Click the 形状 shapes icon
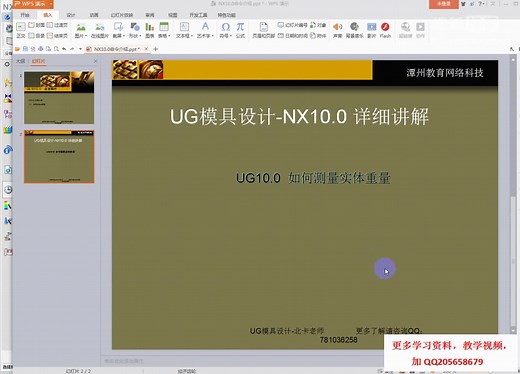 coord(135,27)
